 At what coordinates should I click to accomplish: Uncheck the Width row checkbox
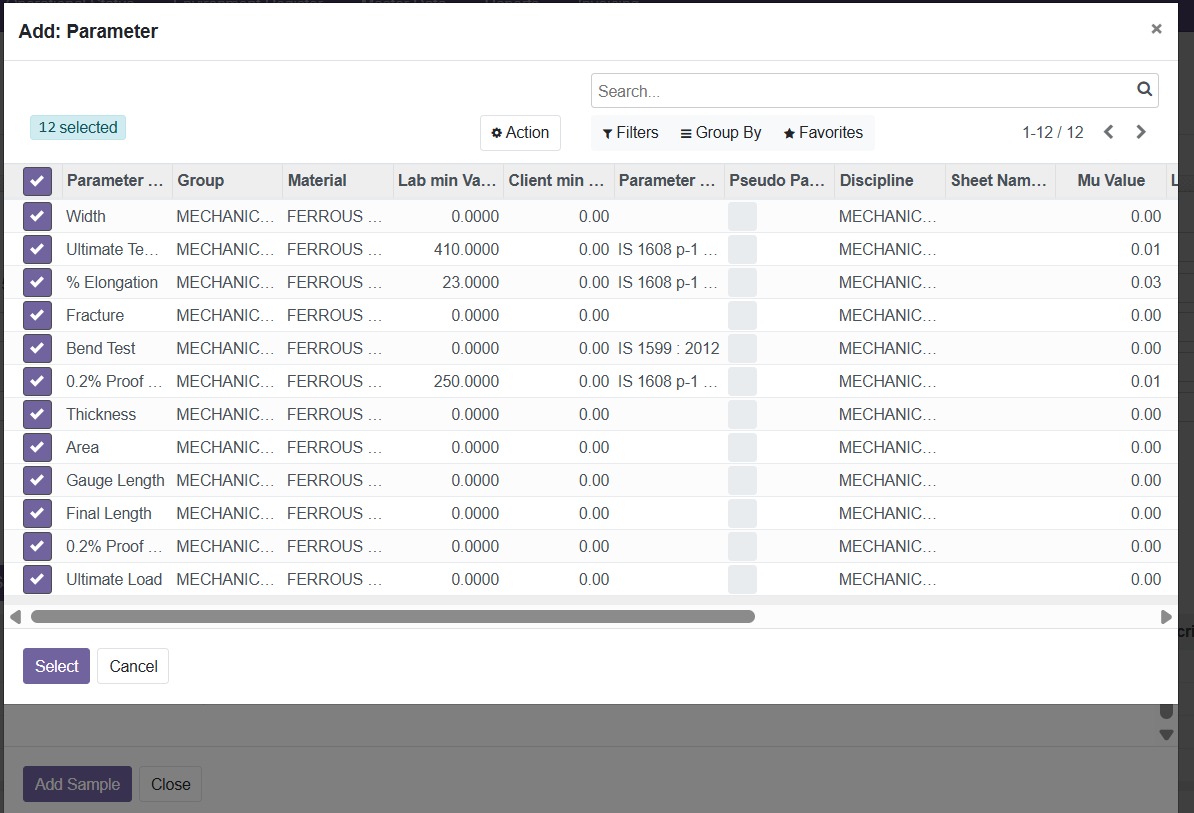pos(37,216)
